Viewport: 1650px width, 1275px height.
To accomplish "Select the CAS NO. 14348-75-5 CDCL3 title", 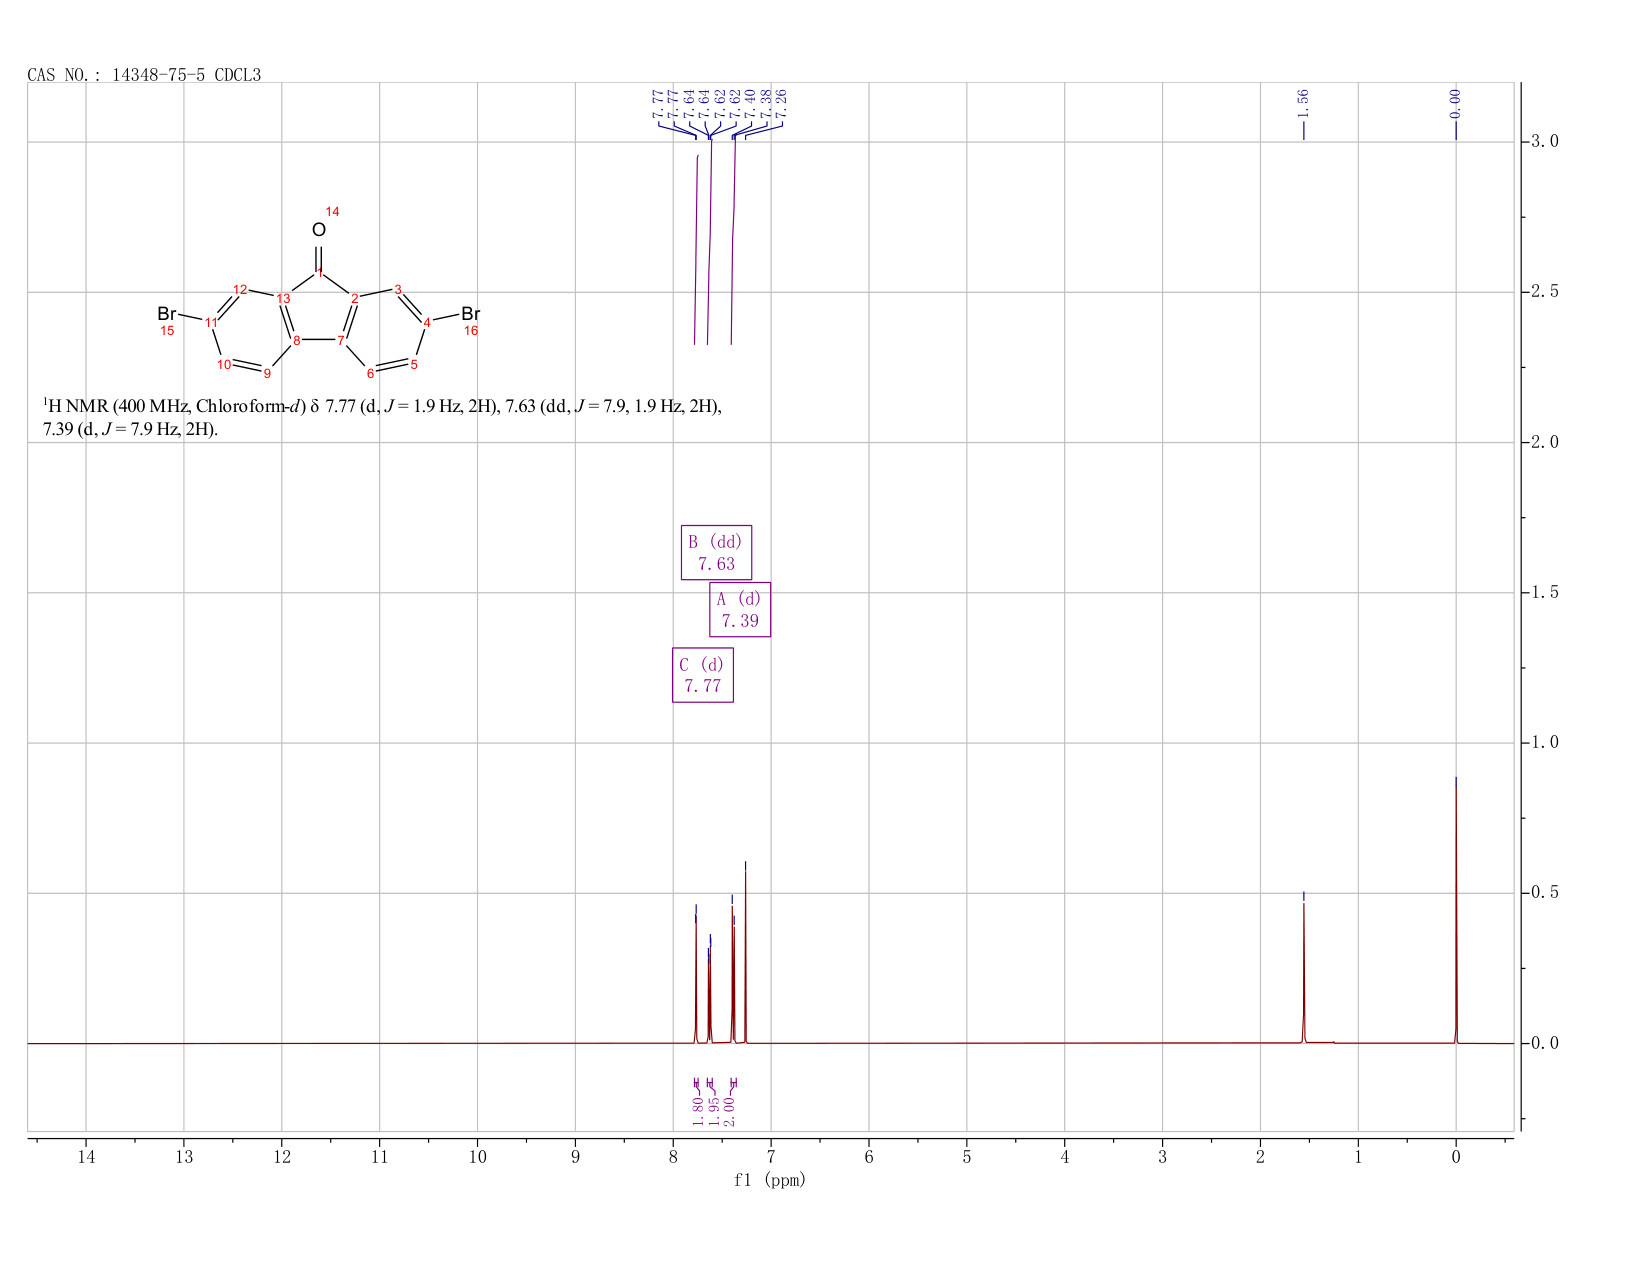I will [145, 75].
